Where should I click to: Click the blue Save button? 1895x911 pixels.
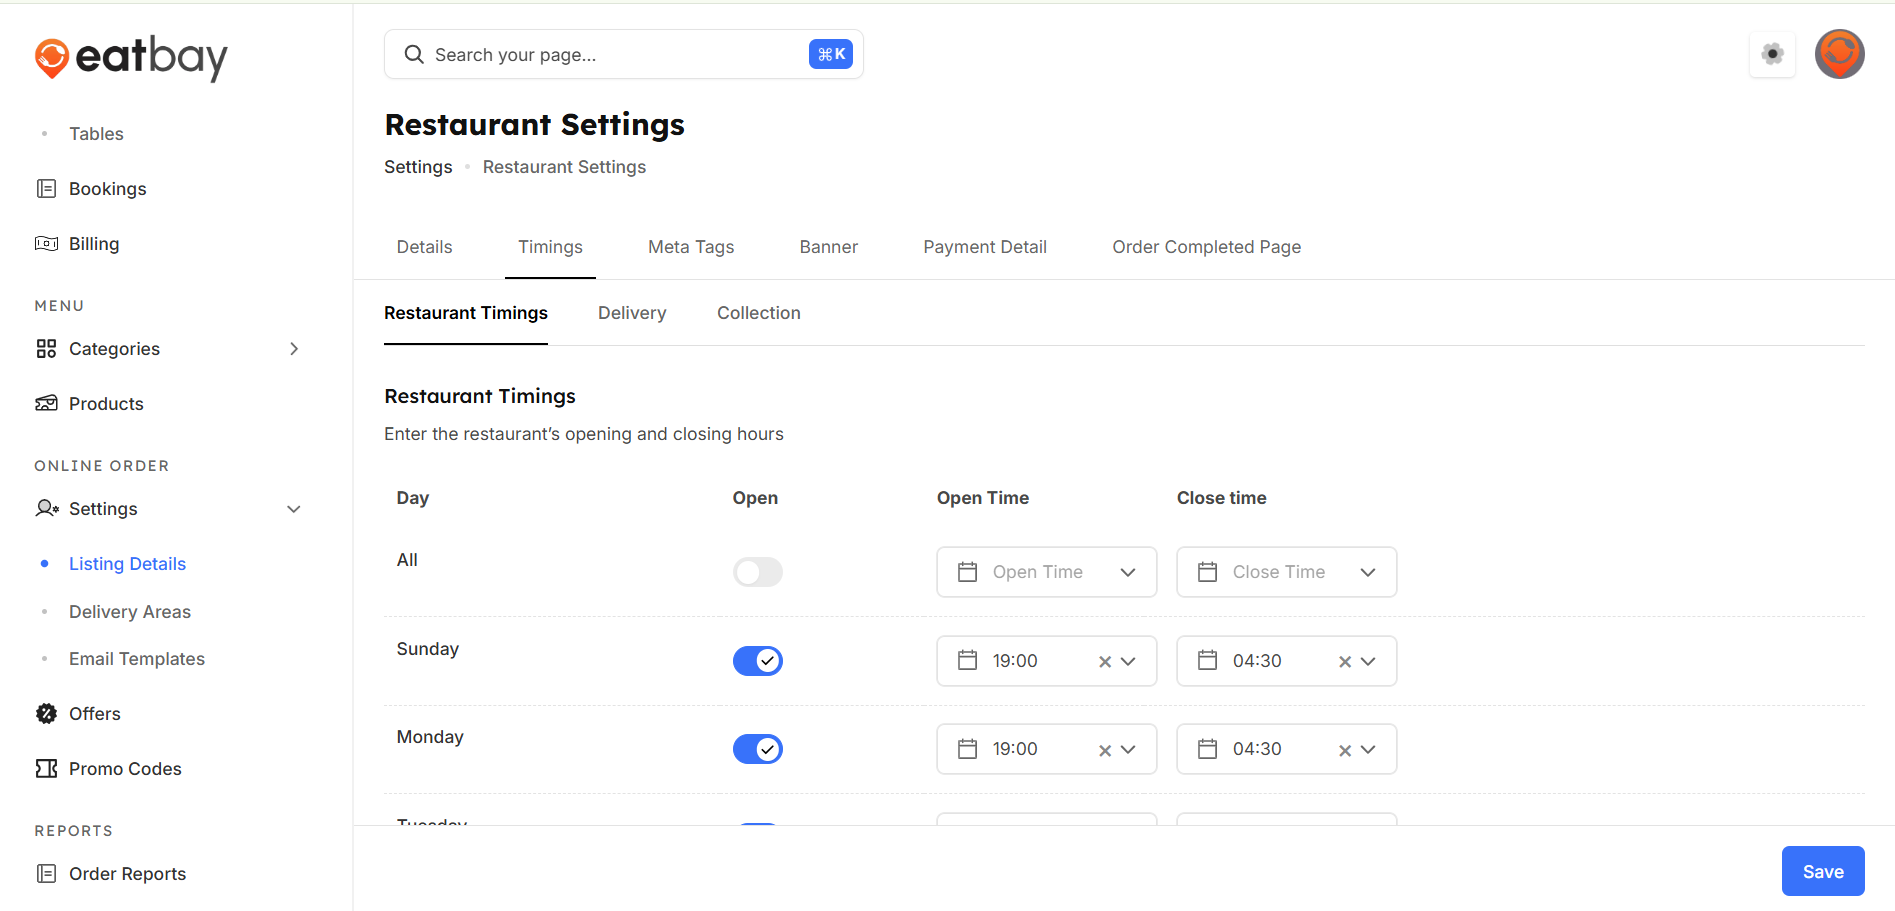click(1822, 871)
